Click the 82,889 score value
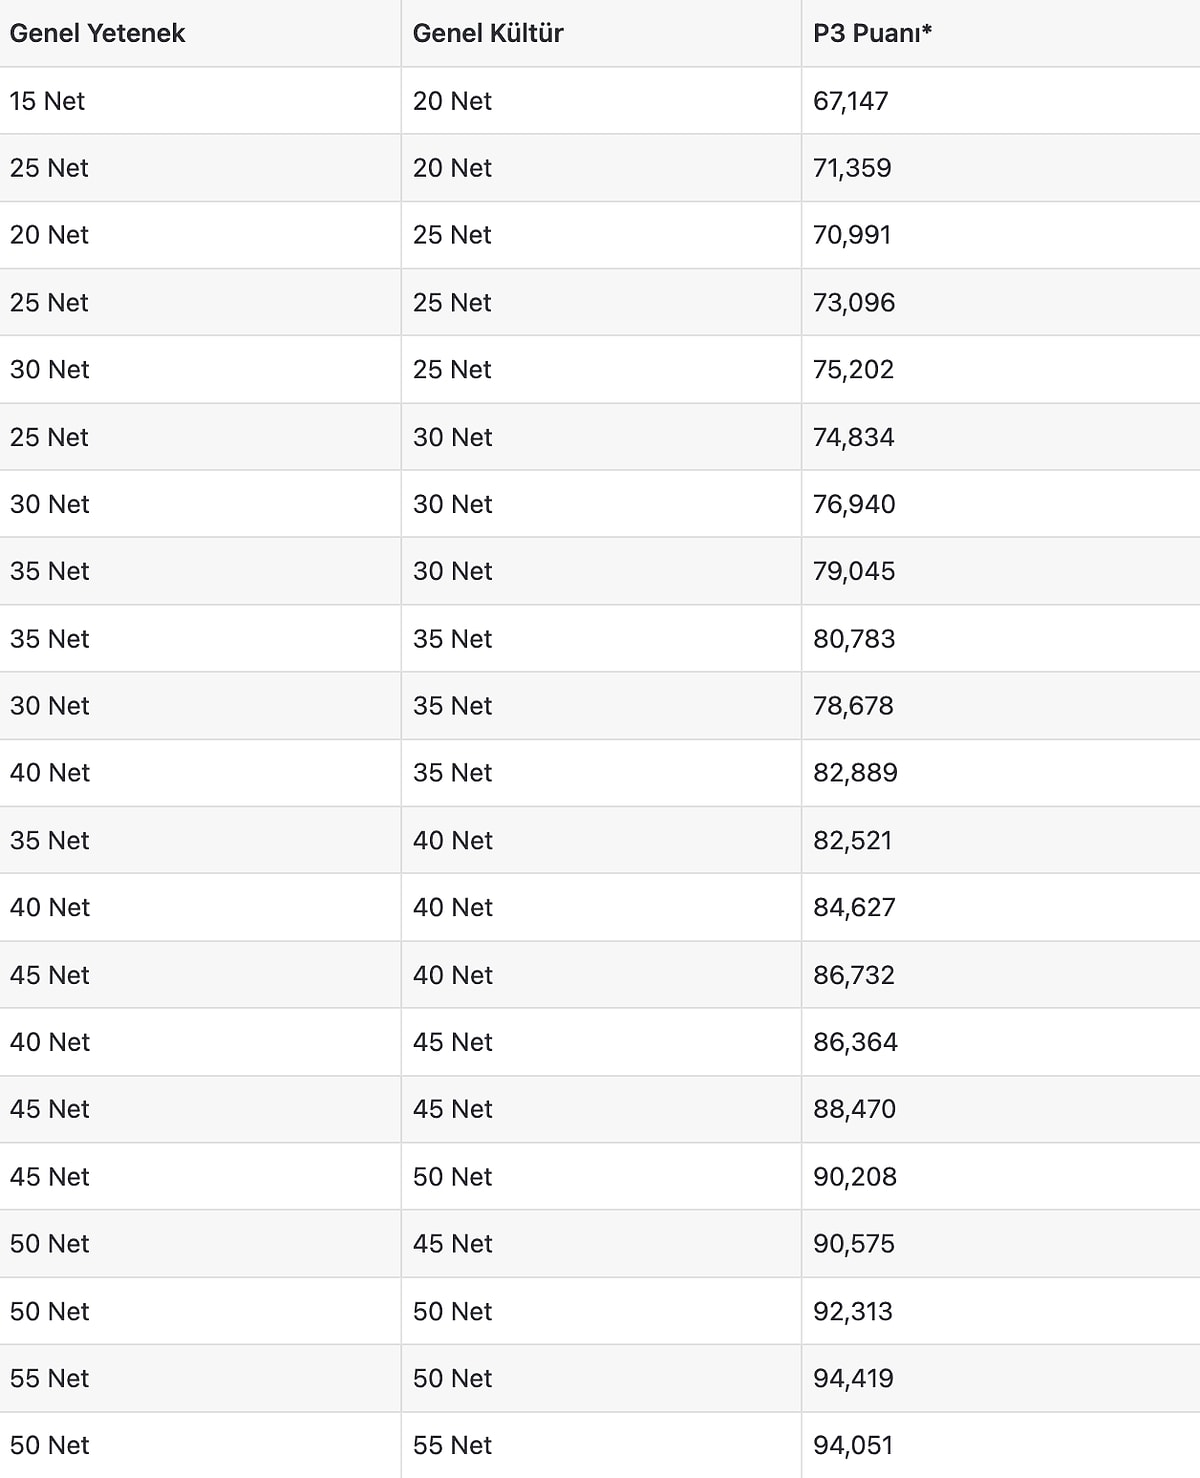This screenshot has height=1478, width=1200. point(855,773)
